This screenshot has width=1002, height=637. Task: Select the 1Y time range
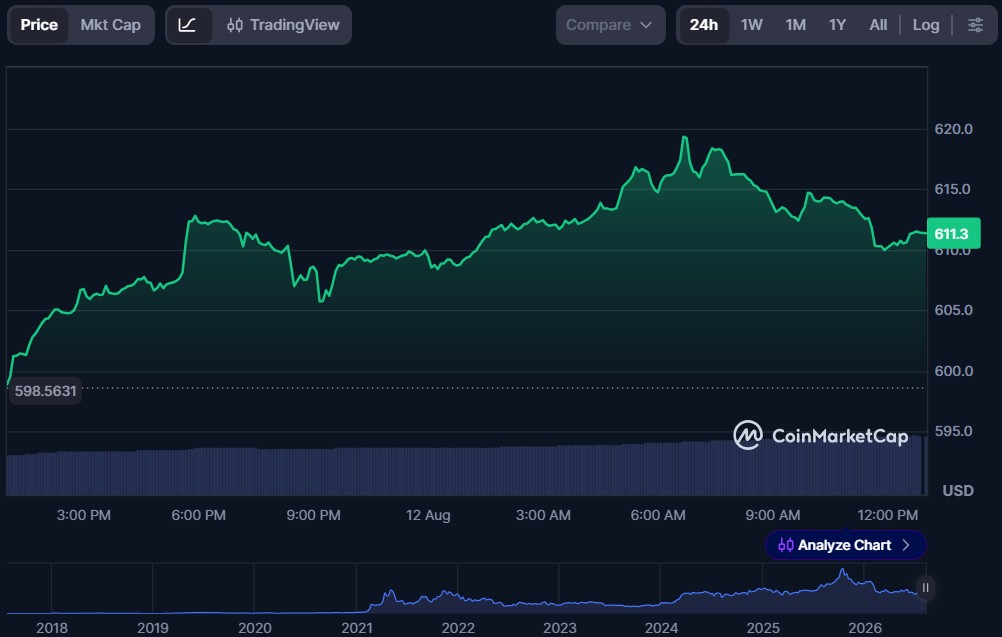837,25
